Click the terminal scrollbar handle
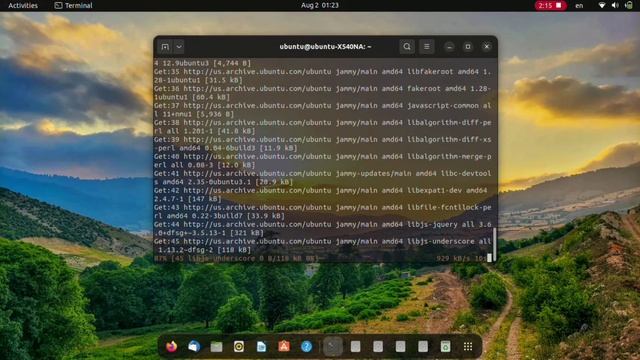 [495, 244]
